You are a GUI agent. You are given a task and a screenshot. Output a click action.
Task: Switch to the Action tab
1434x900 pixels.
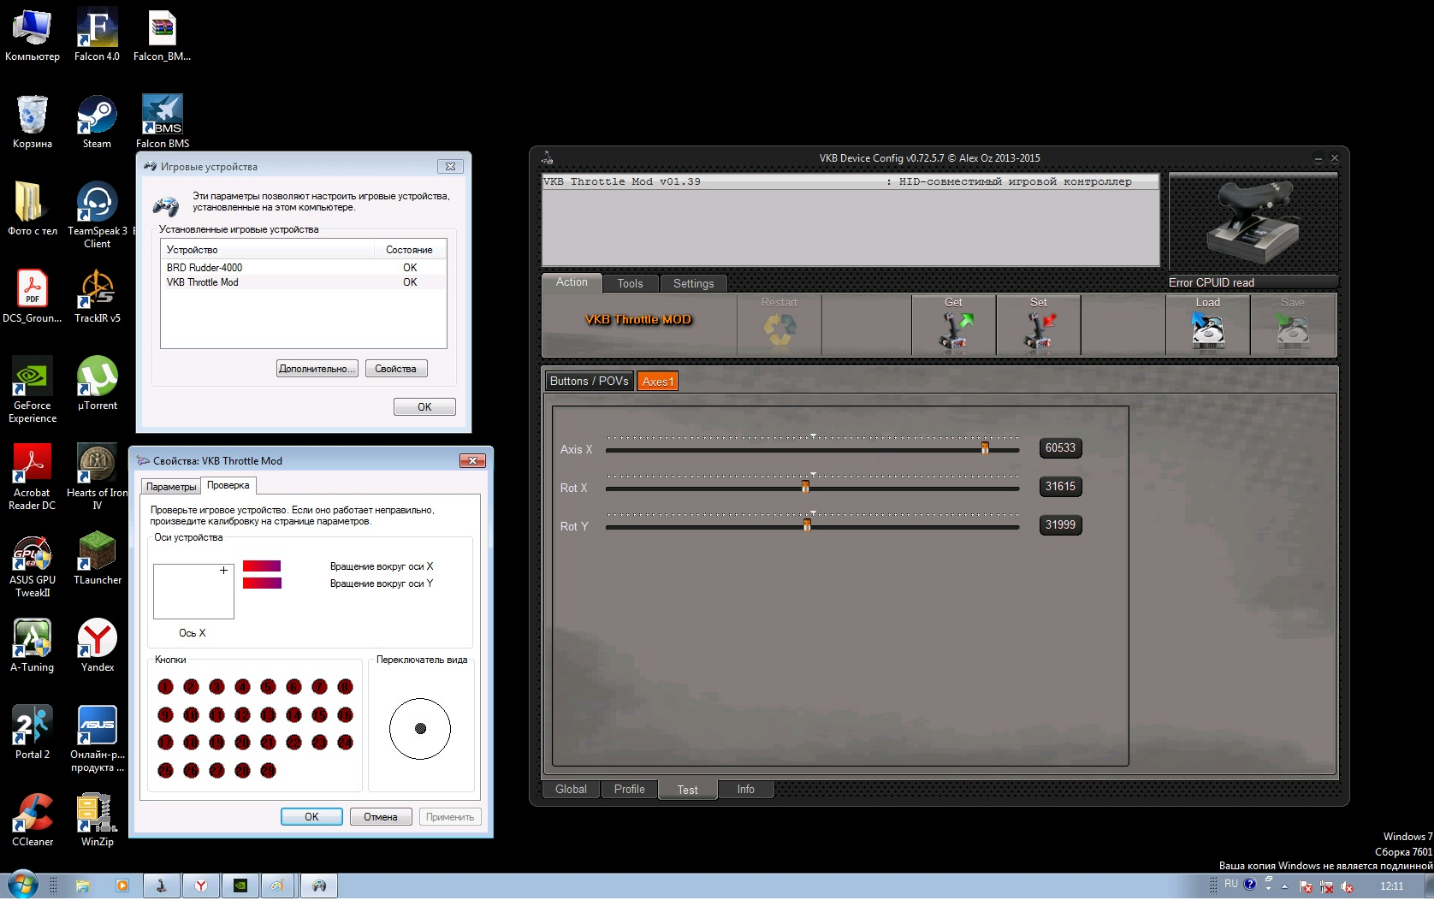tap(572, 283)
